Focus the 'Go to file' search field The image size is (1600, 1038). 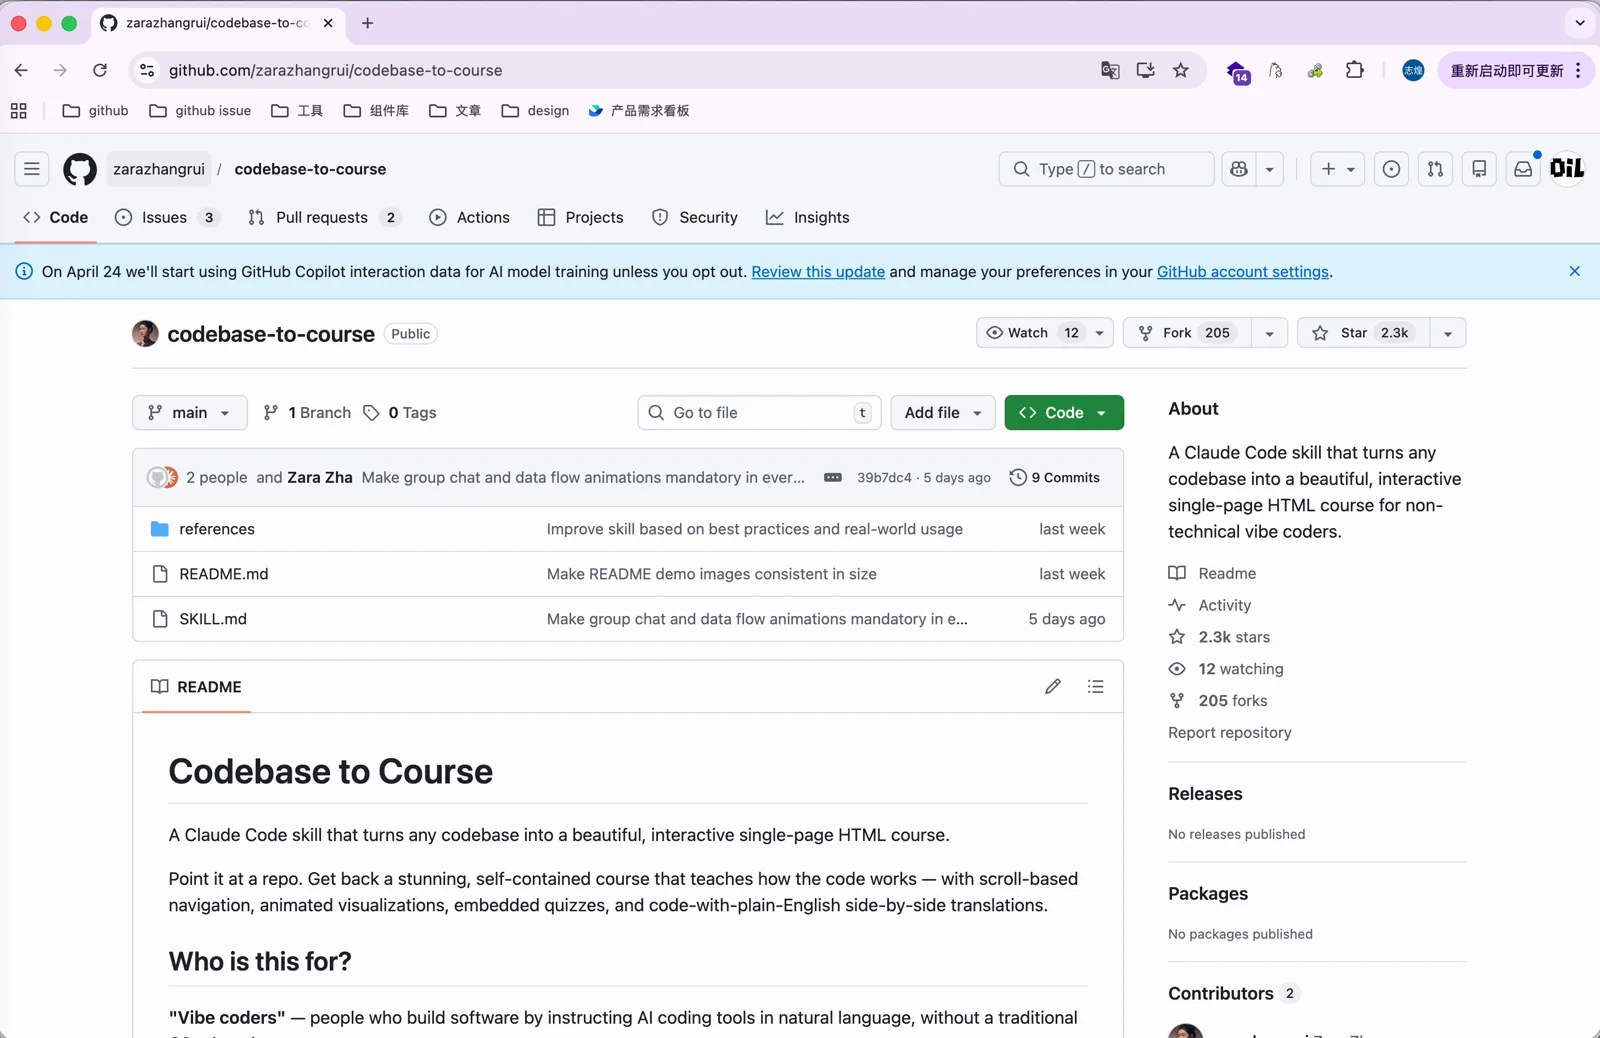coord(759,413)
